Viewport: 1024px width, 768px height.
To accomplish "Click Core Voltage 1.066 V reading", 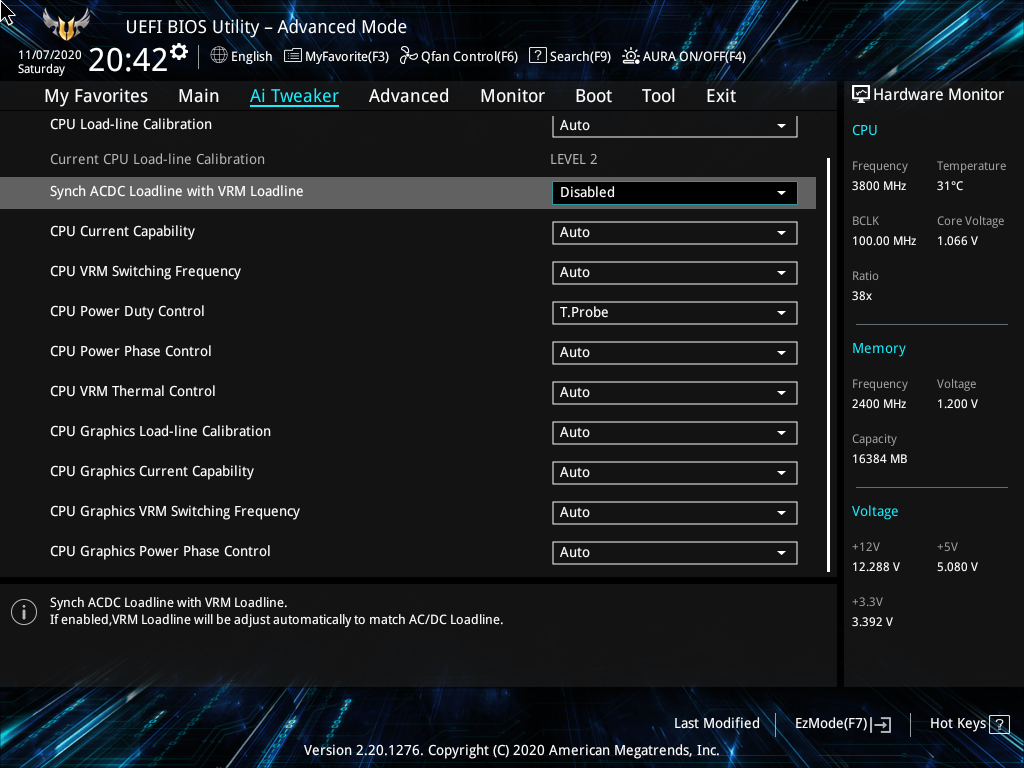I will click(x=957, y=241).
